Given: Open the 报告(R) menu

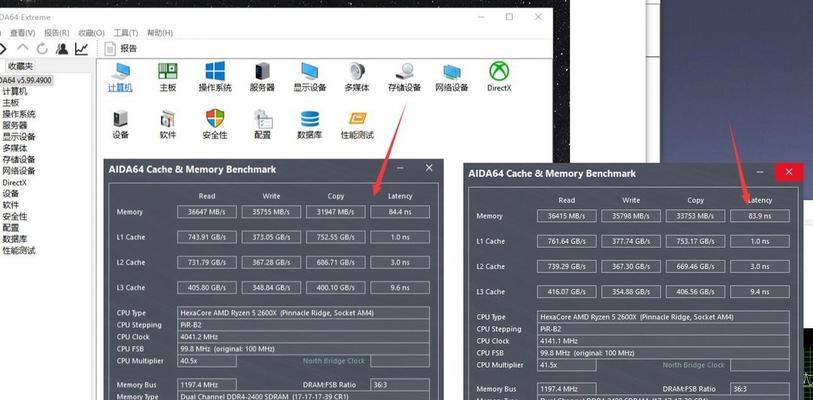Looking at the screenshot, I should (x=57, y=33).
